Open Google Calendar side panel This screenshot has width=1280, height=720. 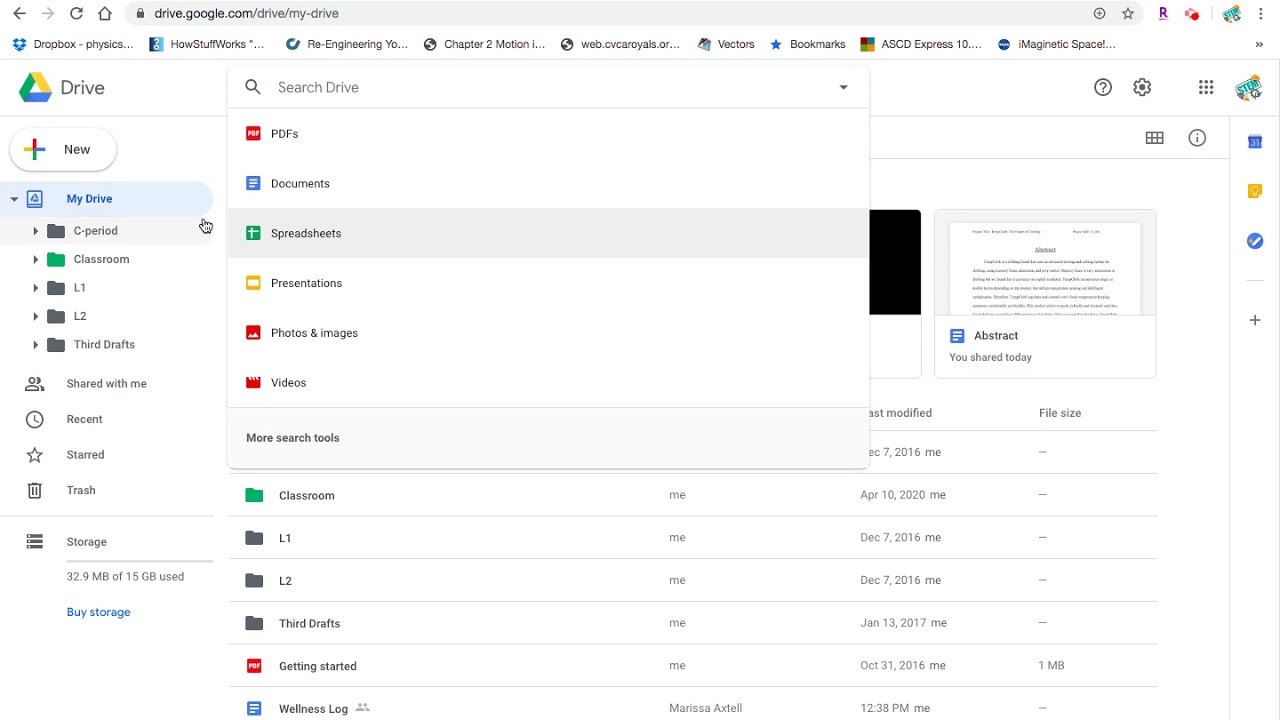1255,142
